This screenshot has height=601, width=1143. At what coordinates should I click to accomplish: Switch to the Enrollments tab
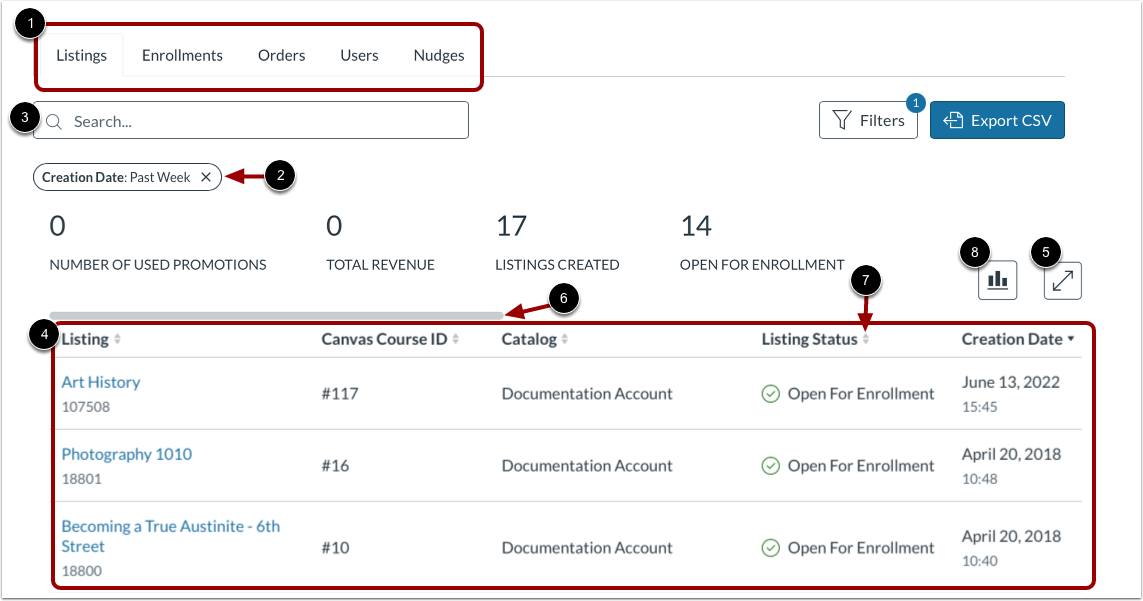click(181, 55)
